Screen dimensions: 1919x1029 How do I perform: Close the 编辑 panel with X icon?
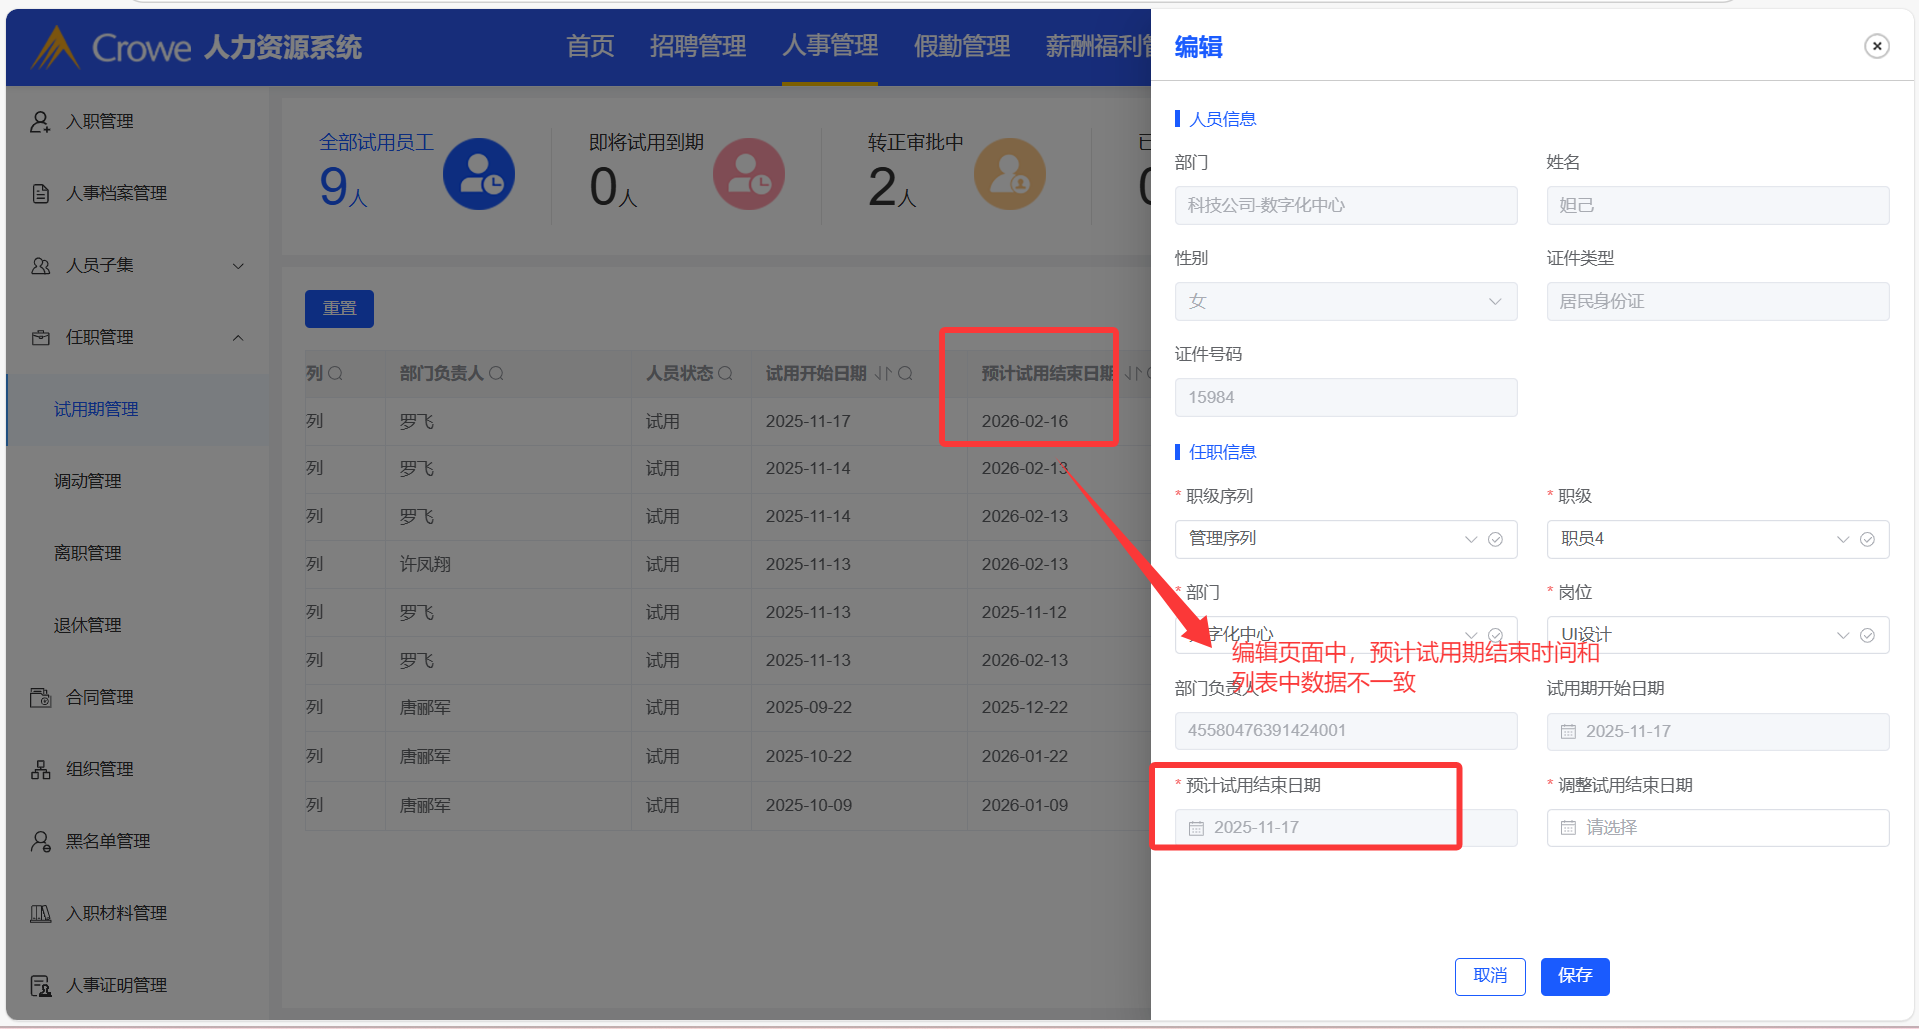[1876, 46]
